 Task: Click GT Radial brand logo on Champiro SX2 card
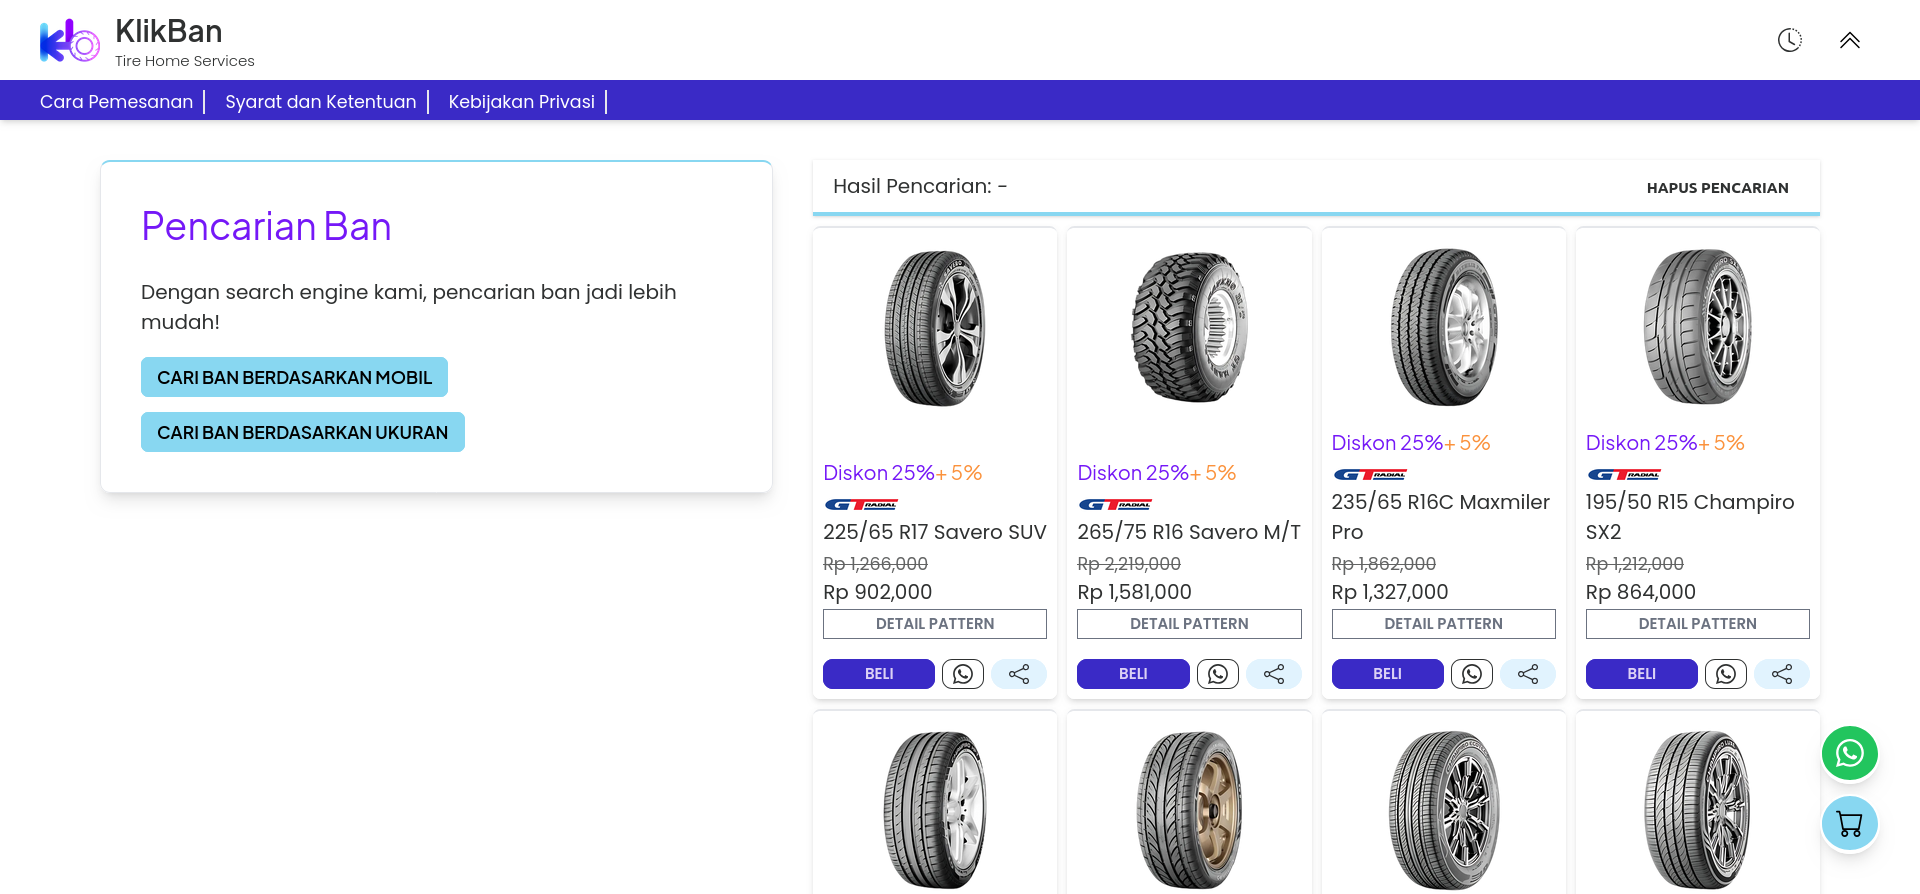pyautogui.click(x=1624, y=474)
